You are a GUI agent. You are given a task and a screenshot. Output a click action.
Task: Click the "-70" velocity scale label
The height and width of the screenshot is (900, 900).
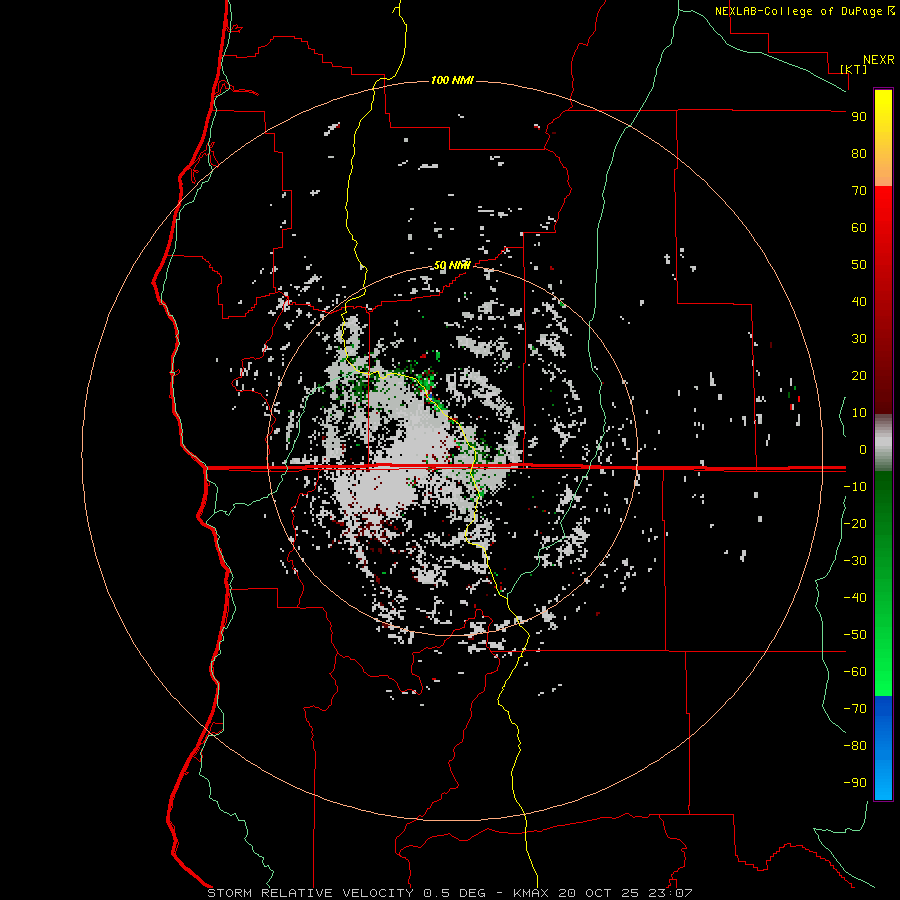(x=855, y=709)
